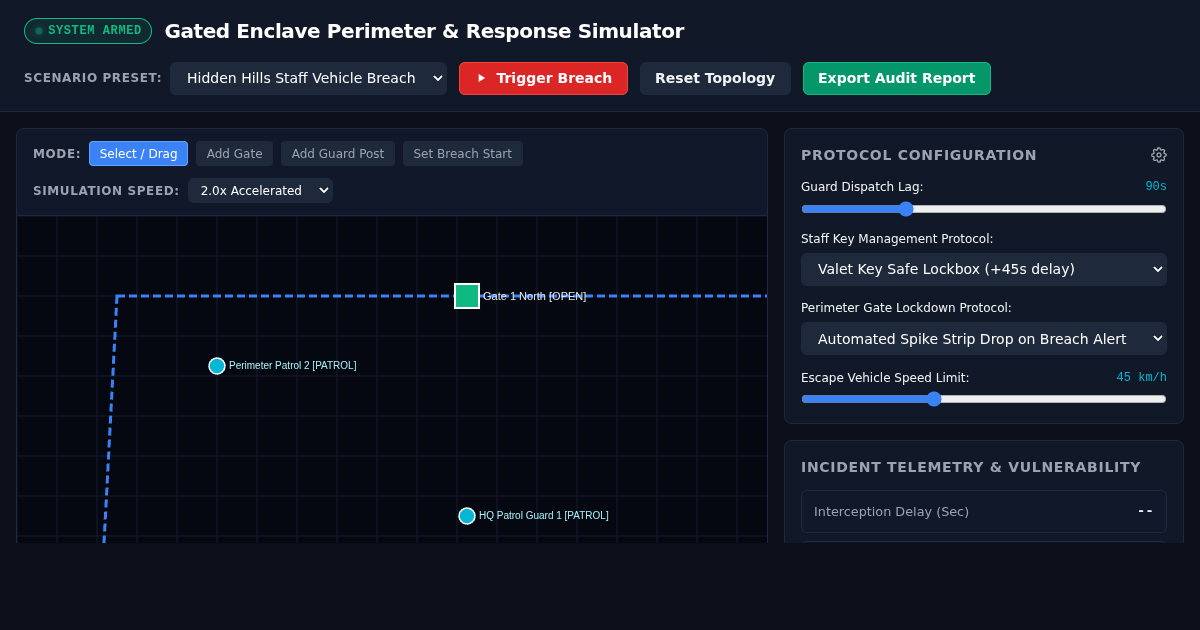
Task: Click the Interception Delay (Sec) telemetry row
Action: tap(984, 511)
